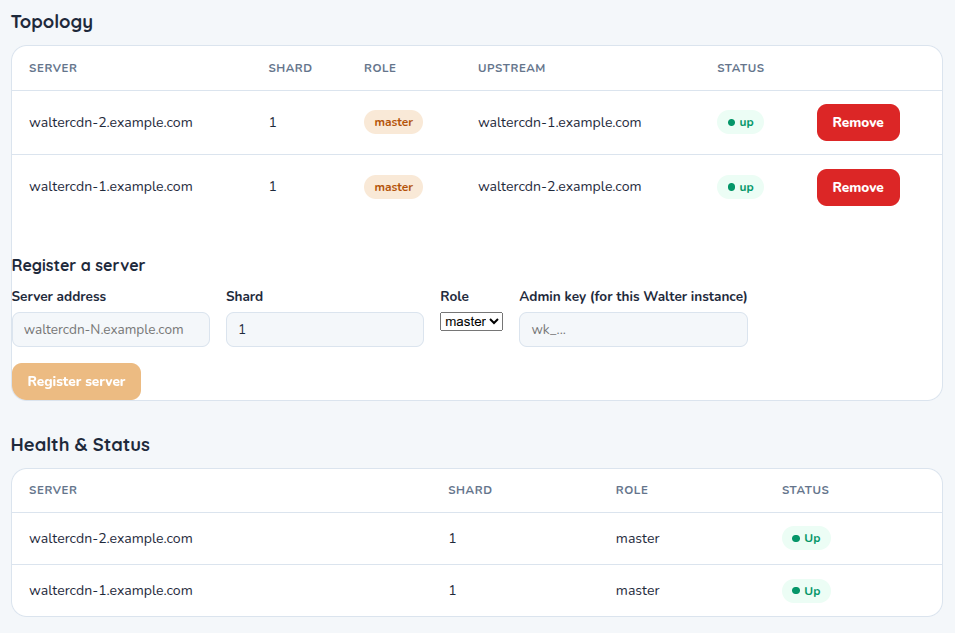Select waltercdn-2.example.com in the Health & Status table
The width and height of the screenshot is (955, 633).
pos(111,539)
